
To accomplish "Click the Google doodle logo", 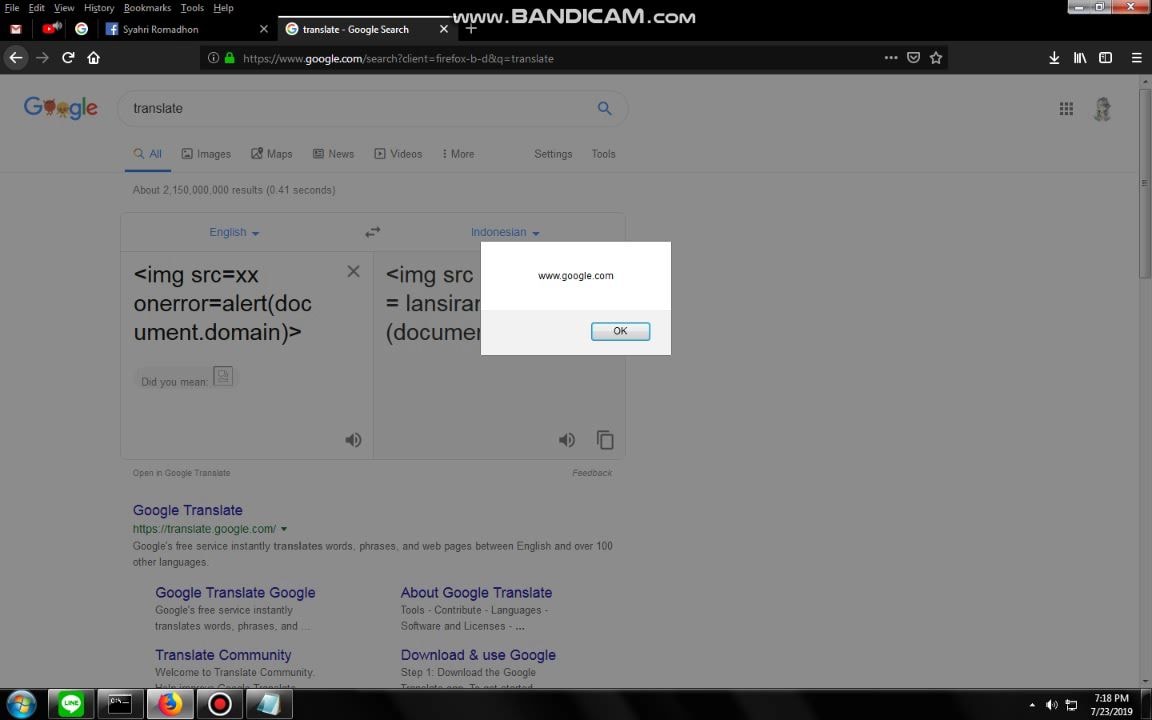I will [60, 108].
